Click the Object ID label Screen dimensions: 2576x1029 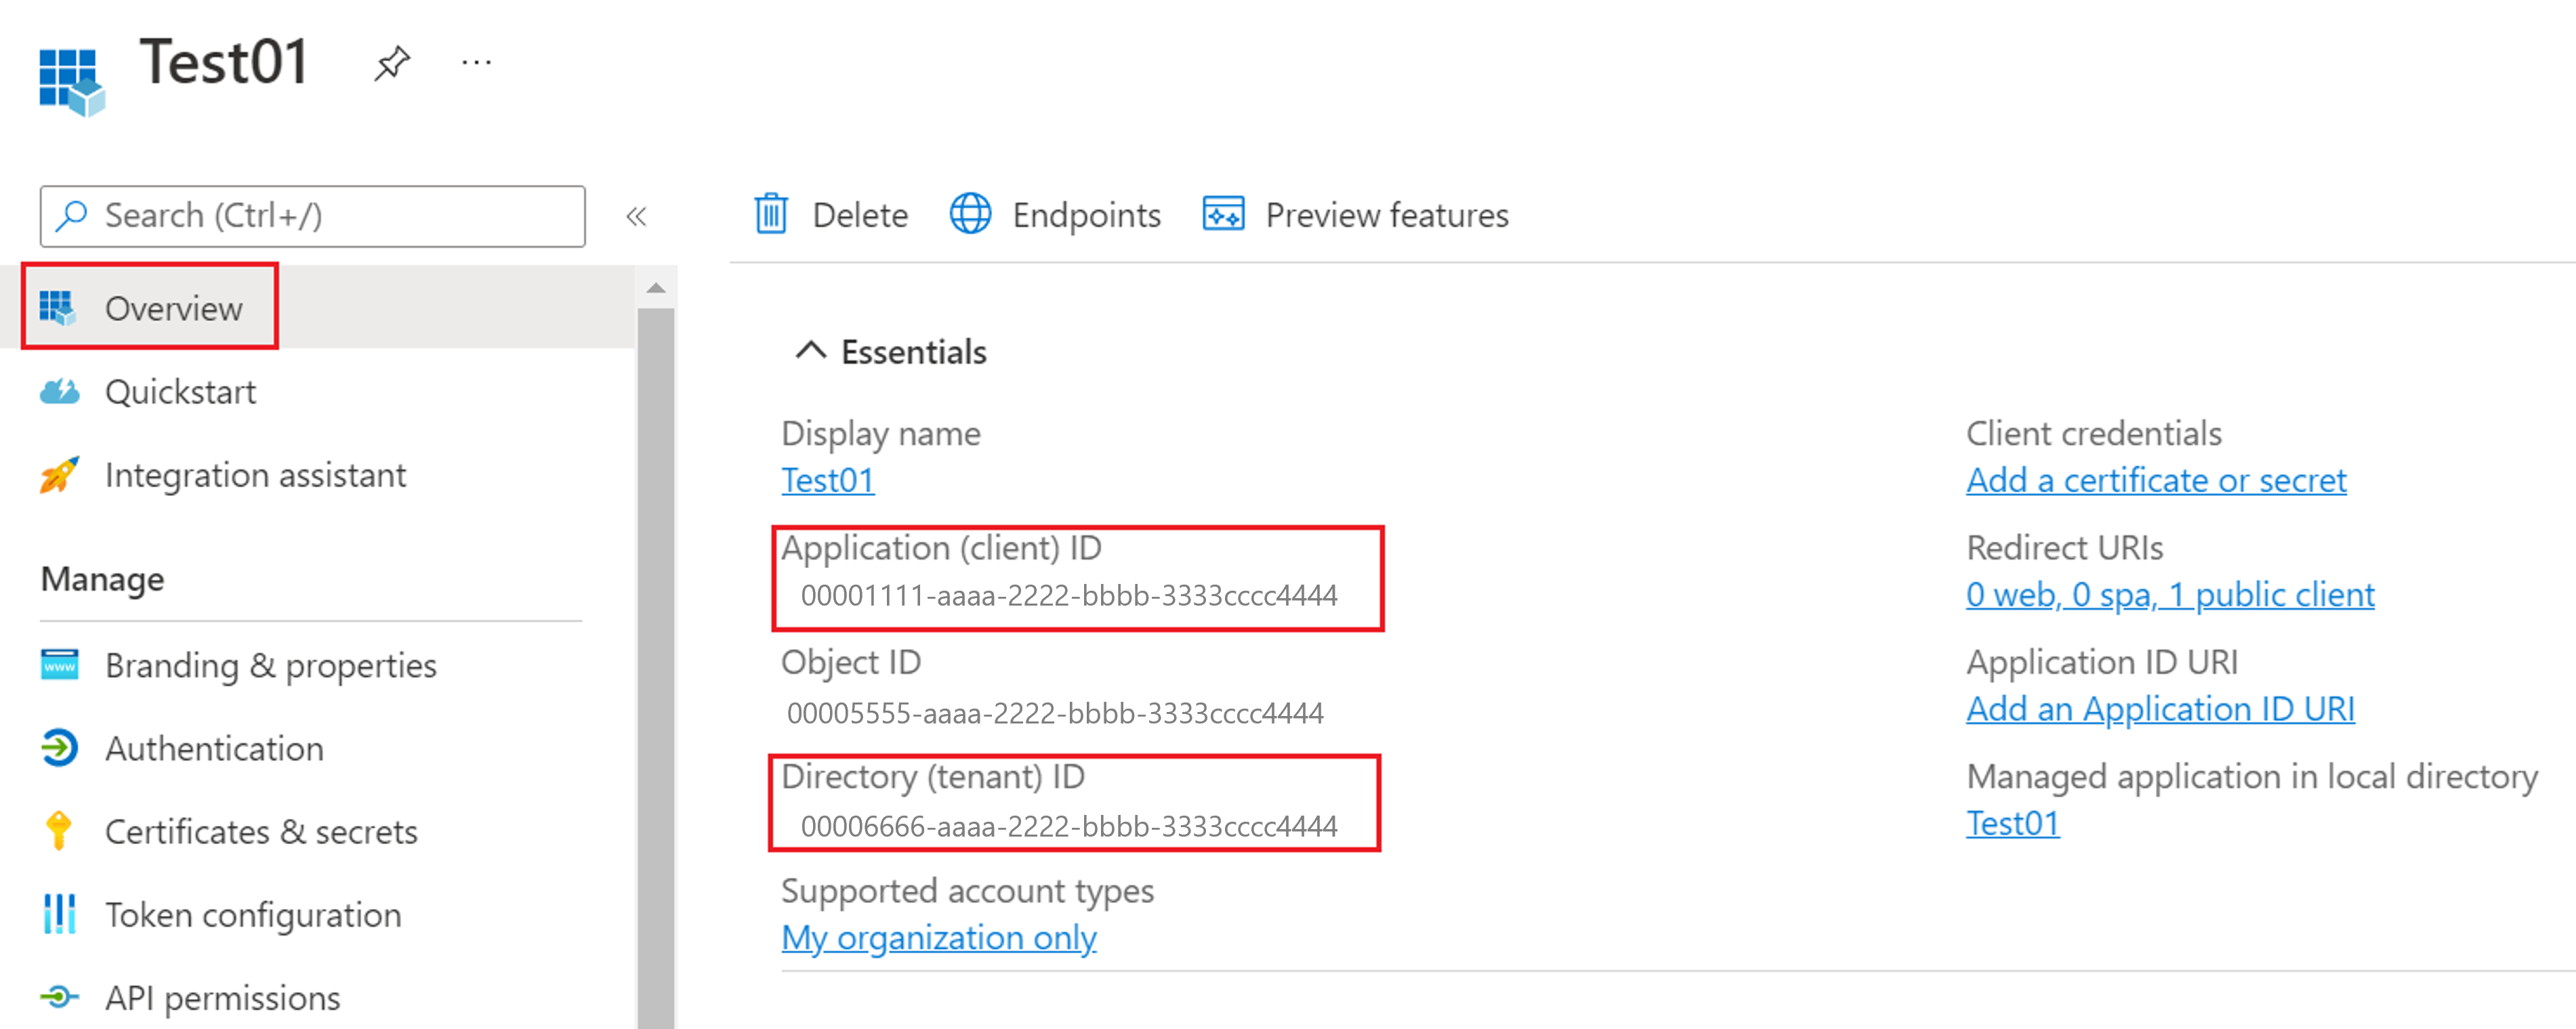click(850, 662)
